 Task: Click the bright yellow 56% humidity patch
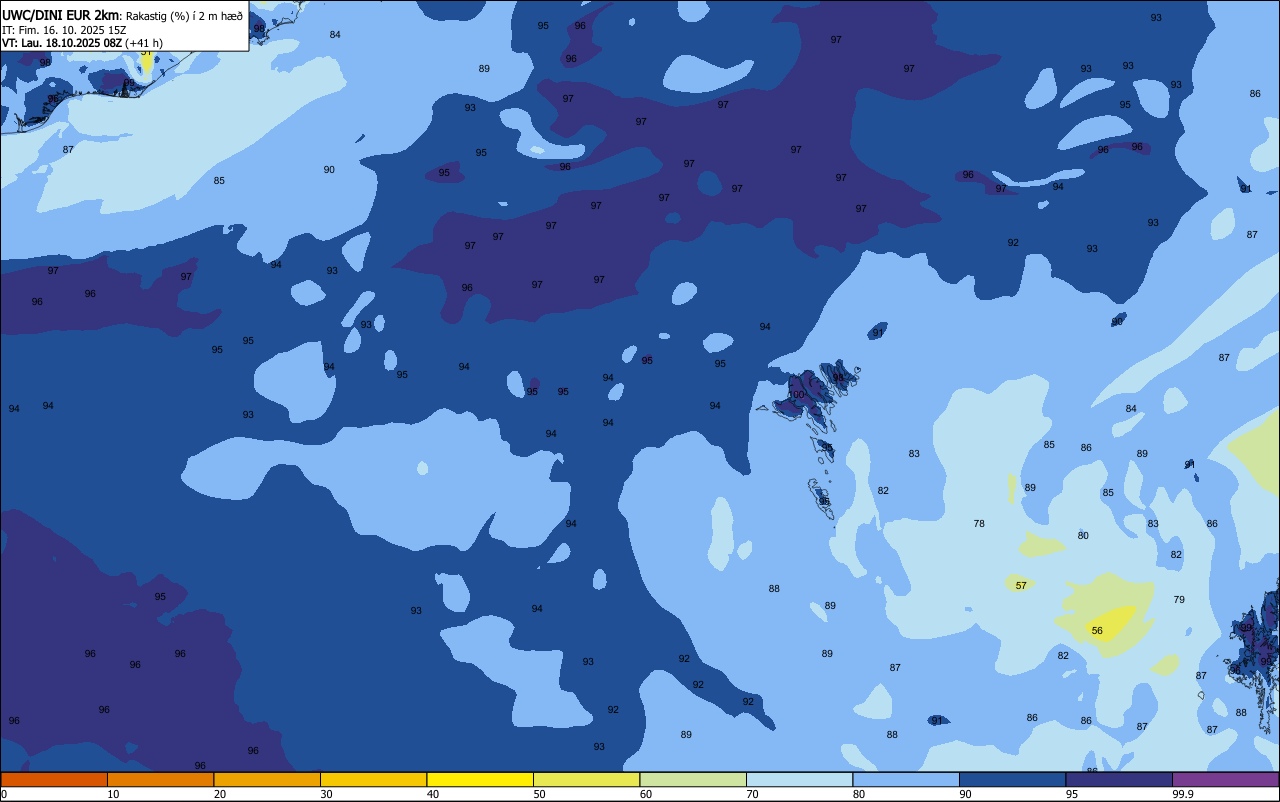click(1110, 622)
